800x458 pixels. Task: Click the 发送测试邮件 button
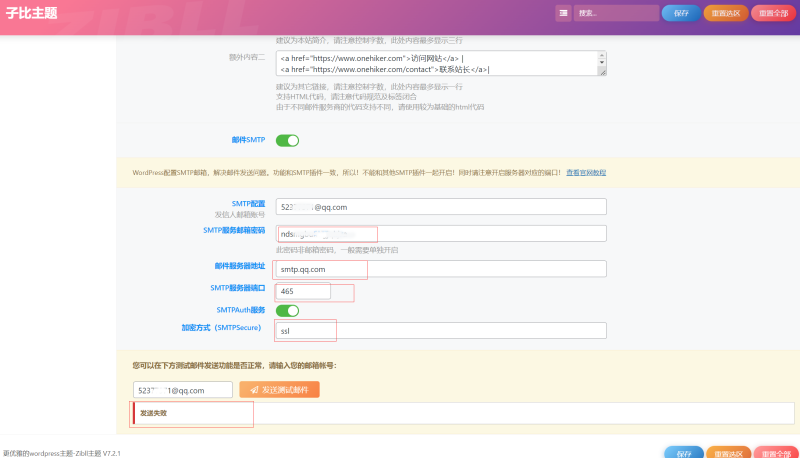(x=279, y=390)
